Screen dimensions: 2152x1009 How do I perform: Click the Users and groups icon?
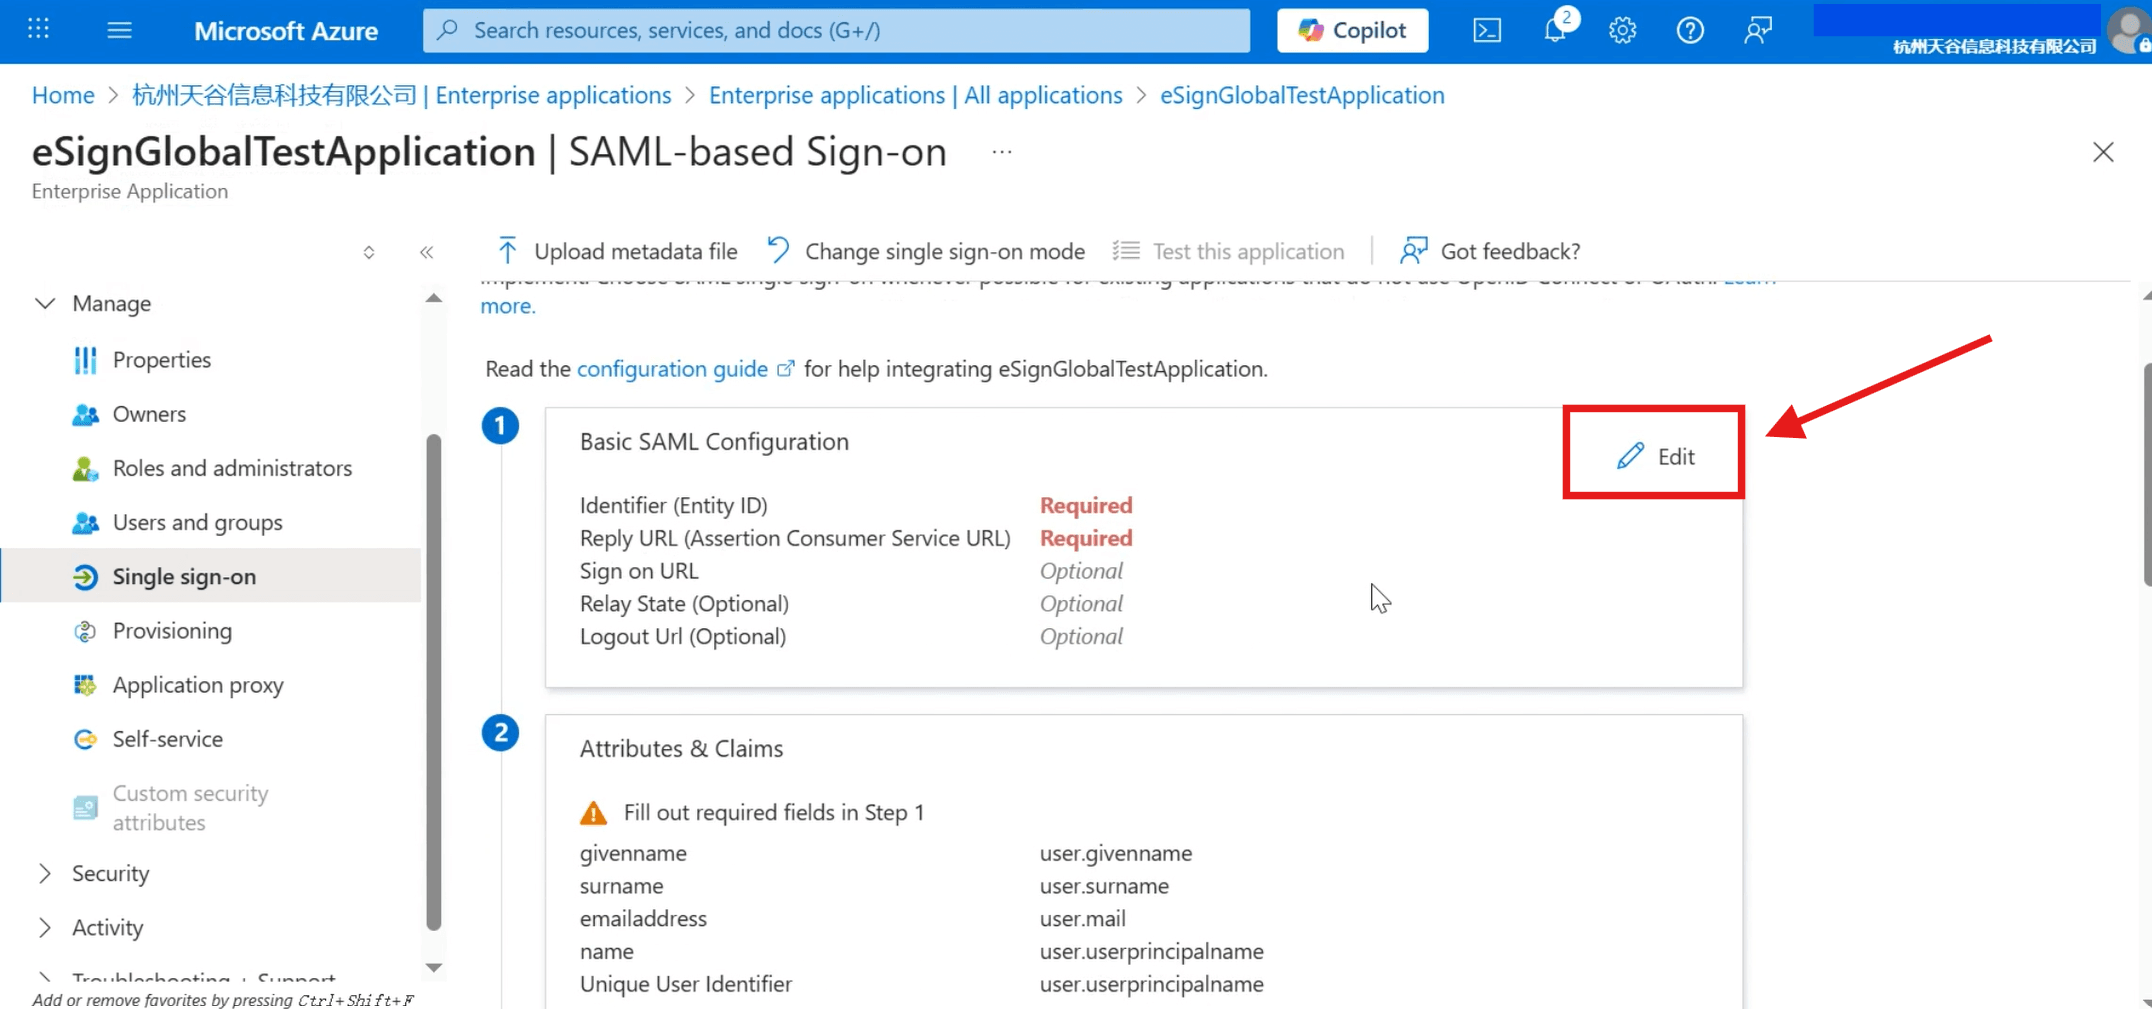coord(85,523)
